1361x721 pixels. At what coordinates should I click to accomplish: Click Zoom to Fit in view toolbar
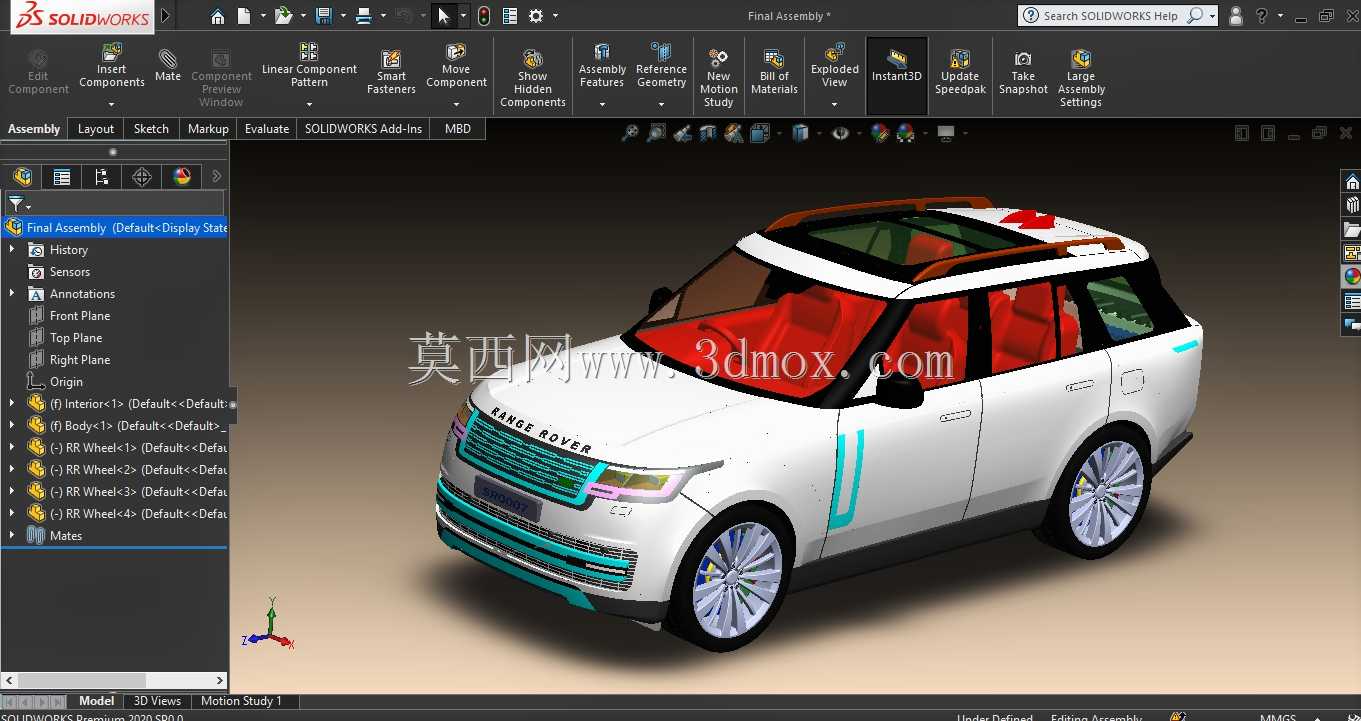pyautogui.click(x=630, y=133)
